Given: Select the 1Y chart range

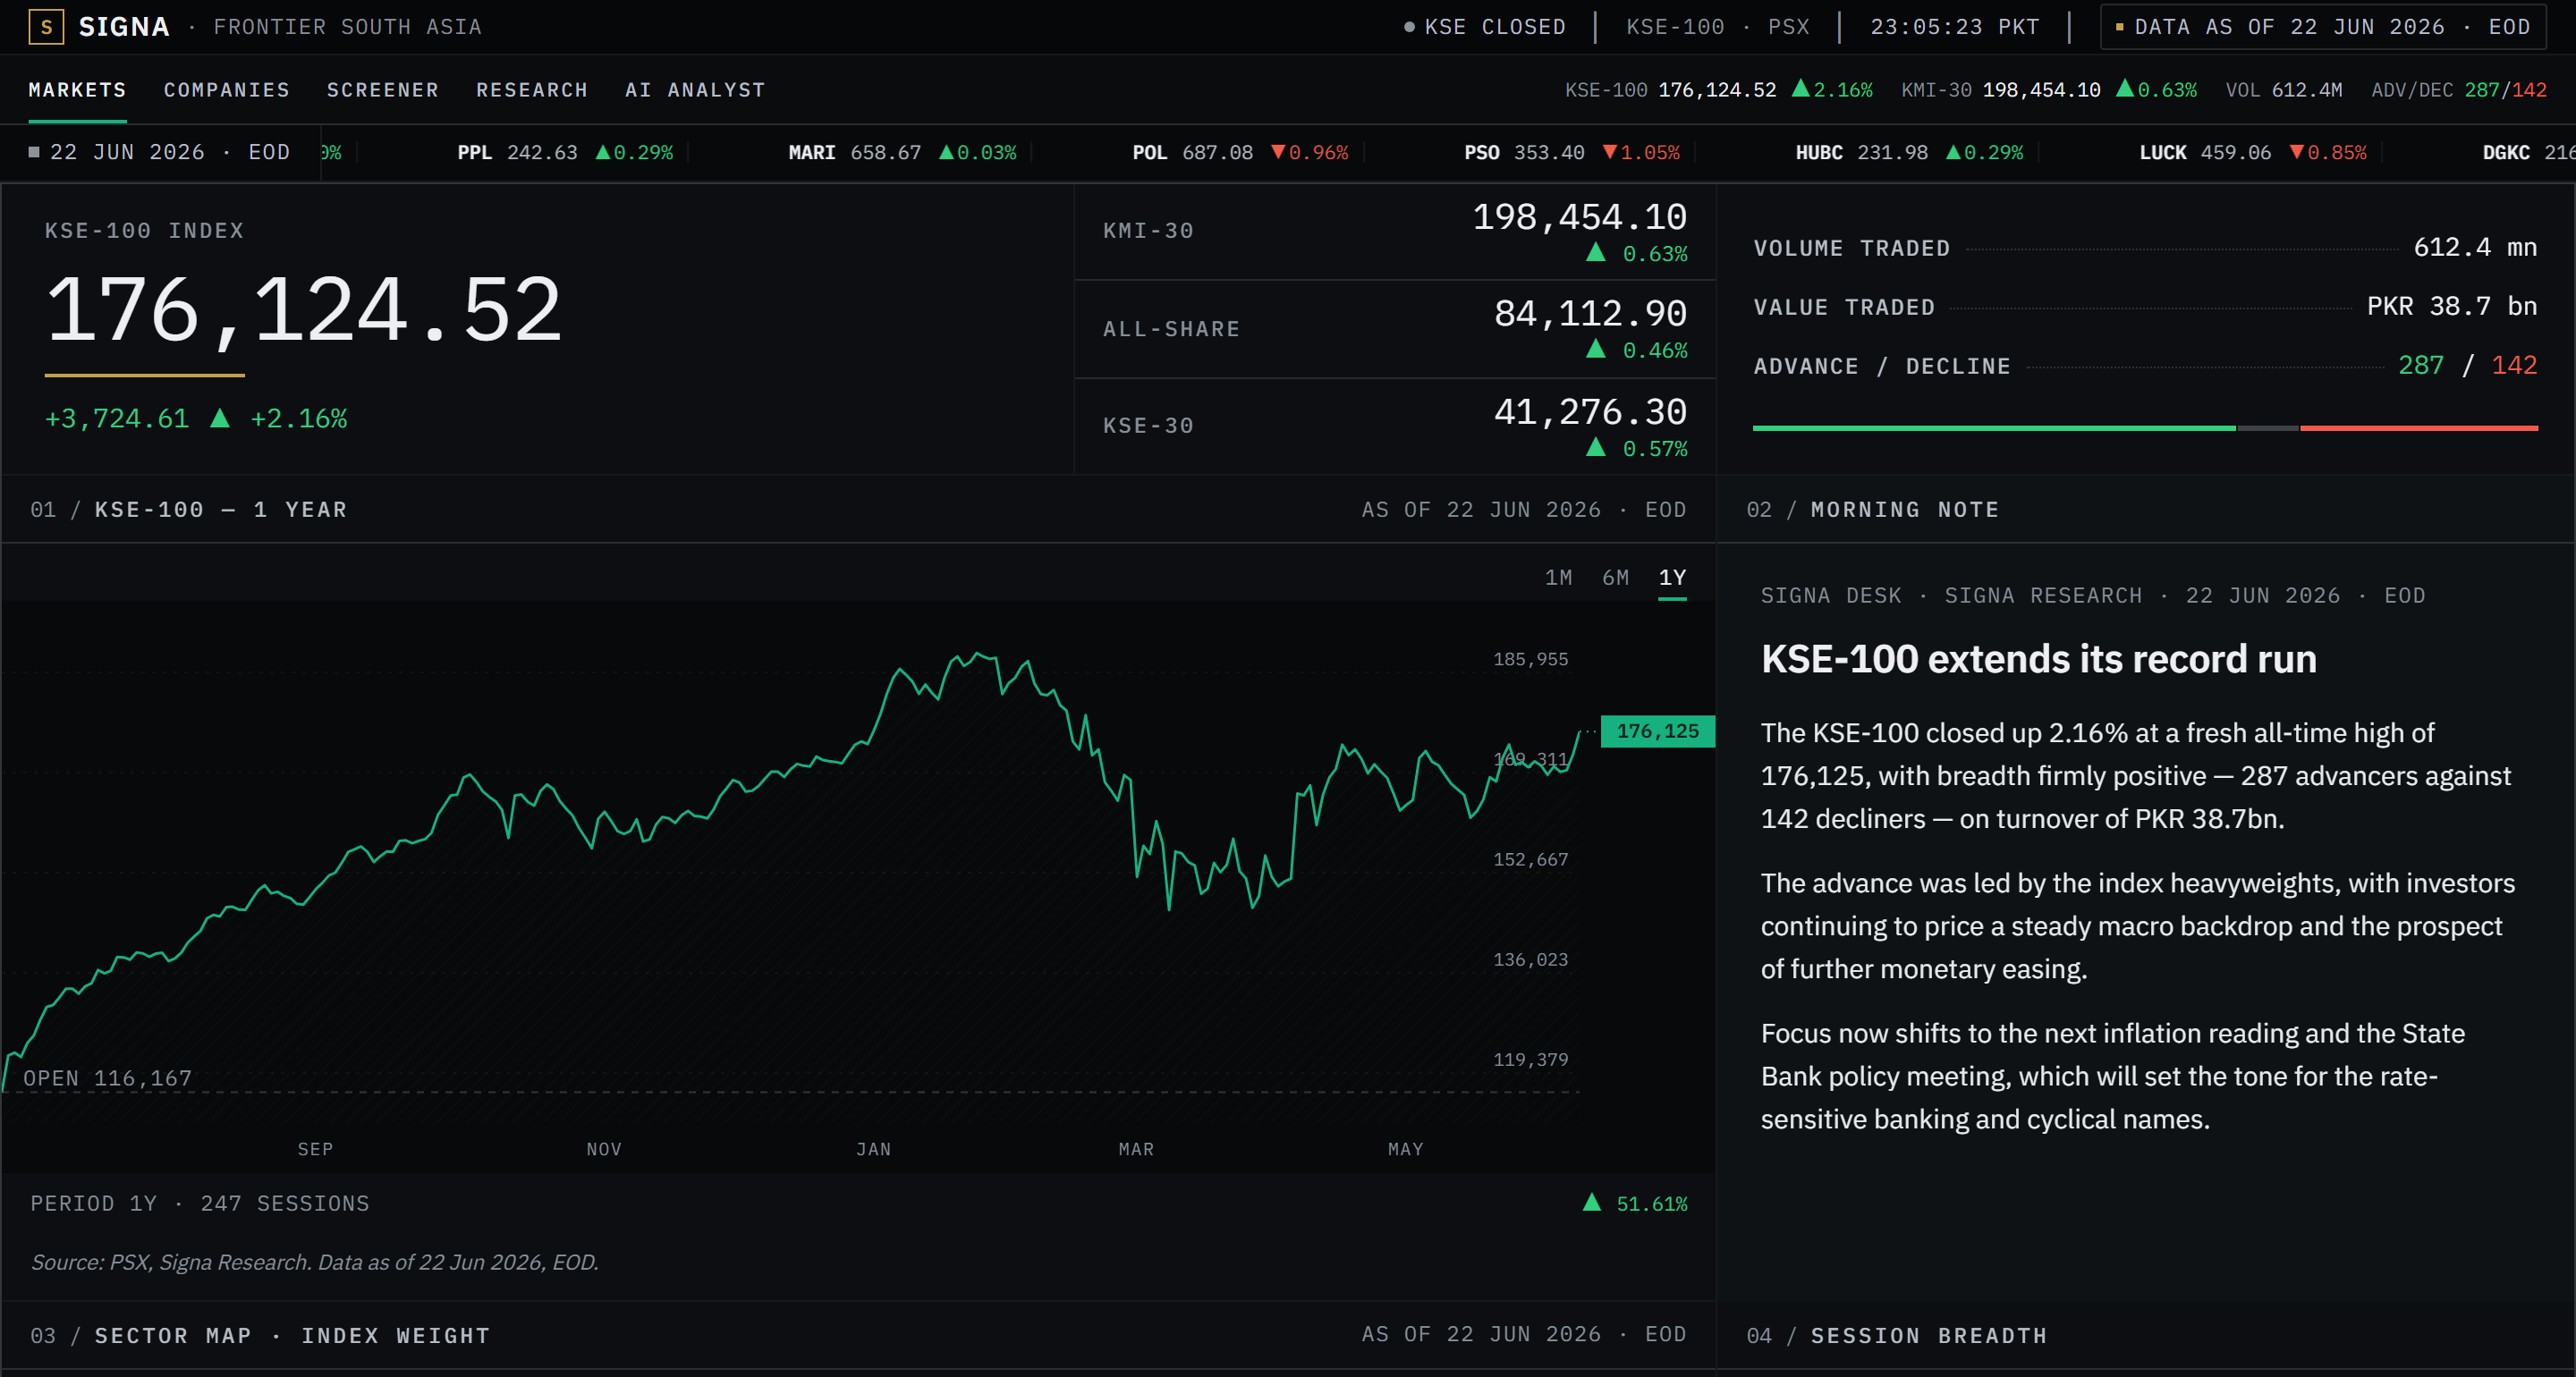Looking at the screenshot, I should pos(1672,578).
